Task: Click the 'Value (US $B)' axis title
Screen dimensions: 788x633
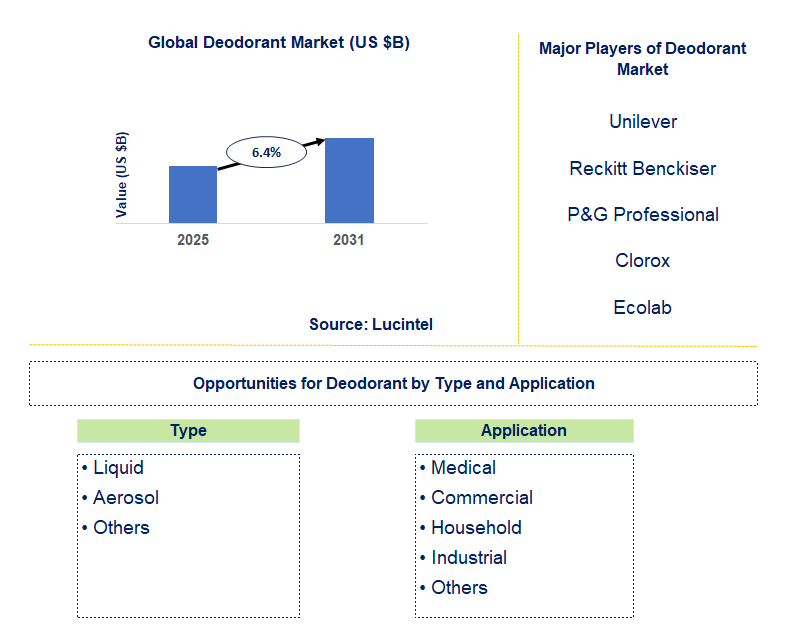Action: point(121,175)
